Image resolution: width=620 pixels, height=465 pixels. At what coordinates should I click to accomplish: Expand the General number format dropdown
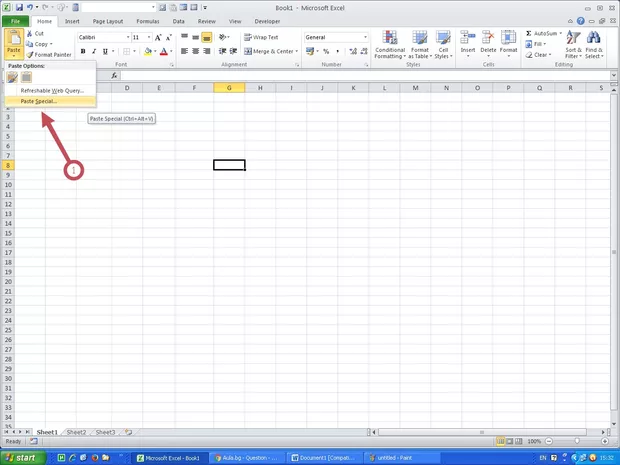click(365, 37)
